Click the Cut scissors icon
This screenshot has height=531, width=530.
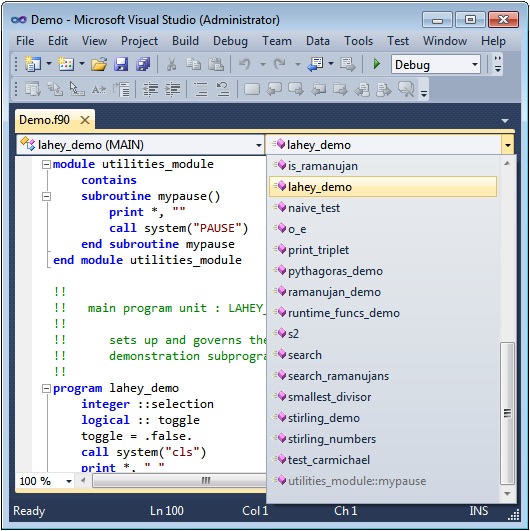click(x=171, y=64)
